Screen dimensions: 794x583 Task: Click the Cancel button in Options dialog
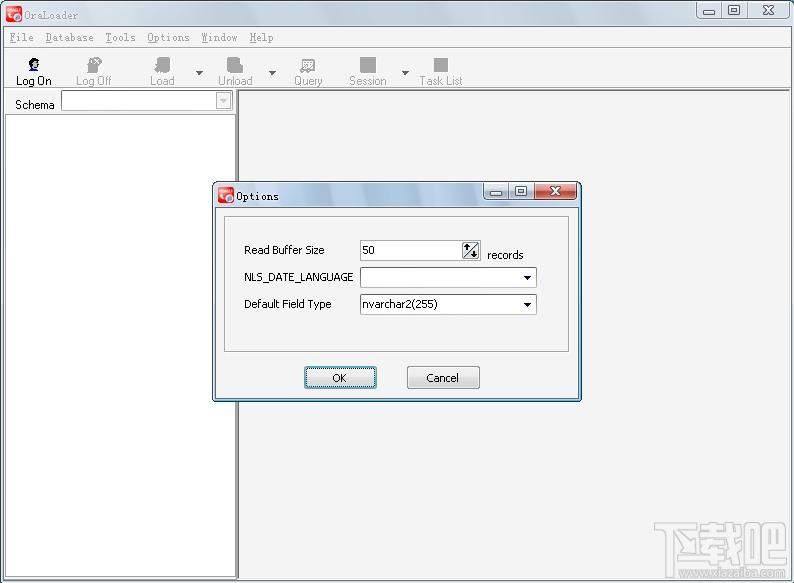coord(443,378)
